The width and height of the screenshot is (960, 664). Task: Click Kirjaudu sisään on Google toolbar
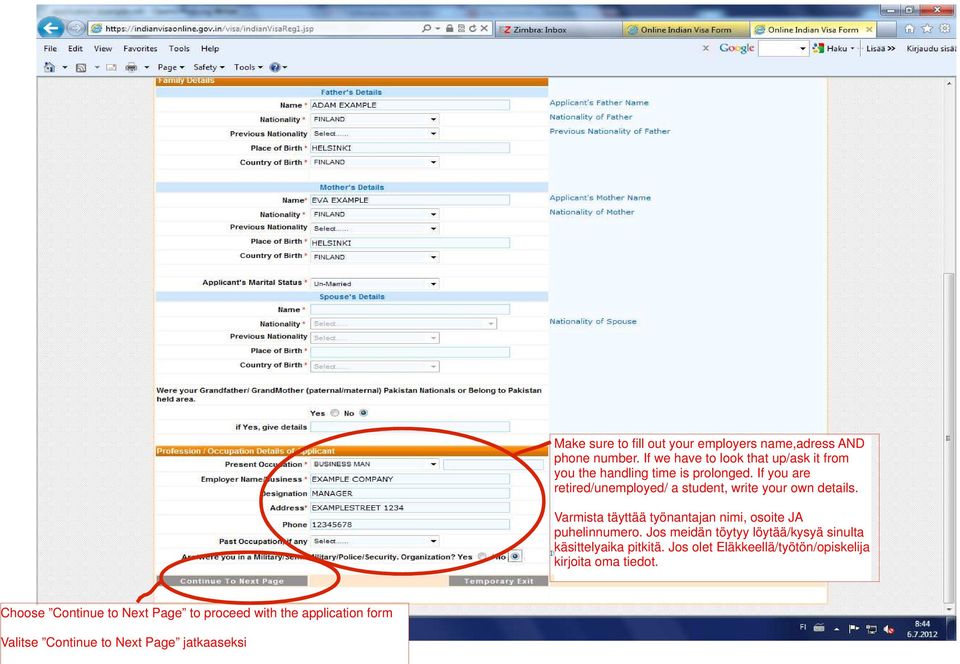931,48
